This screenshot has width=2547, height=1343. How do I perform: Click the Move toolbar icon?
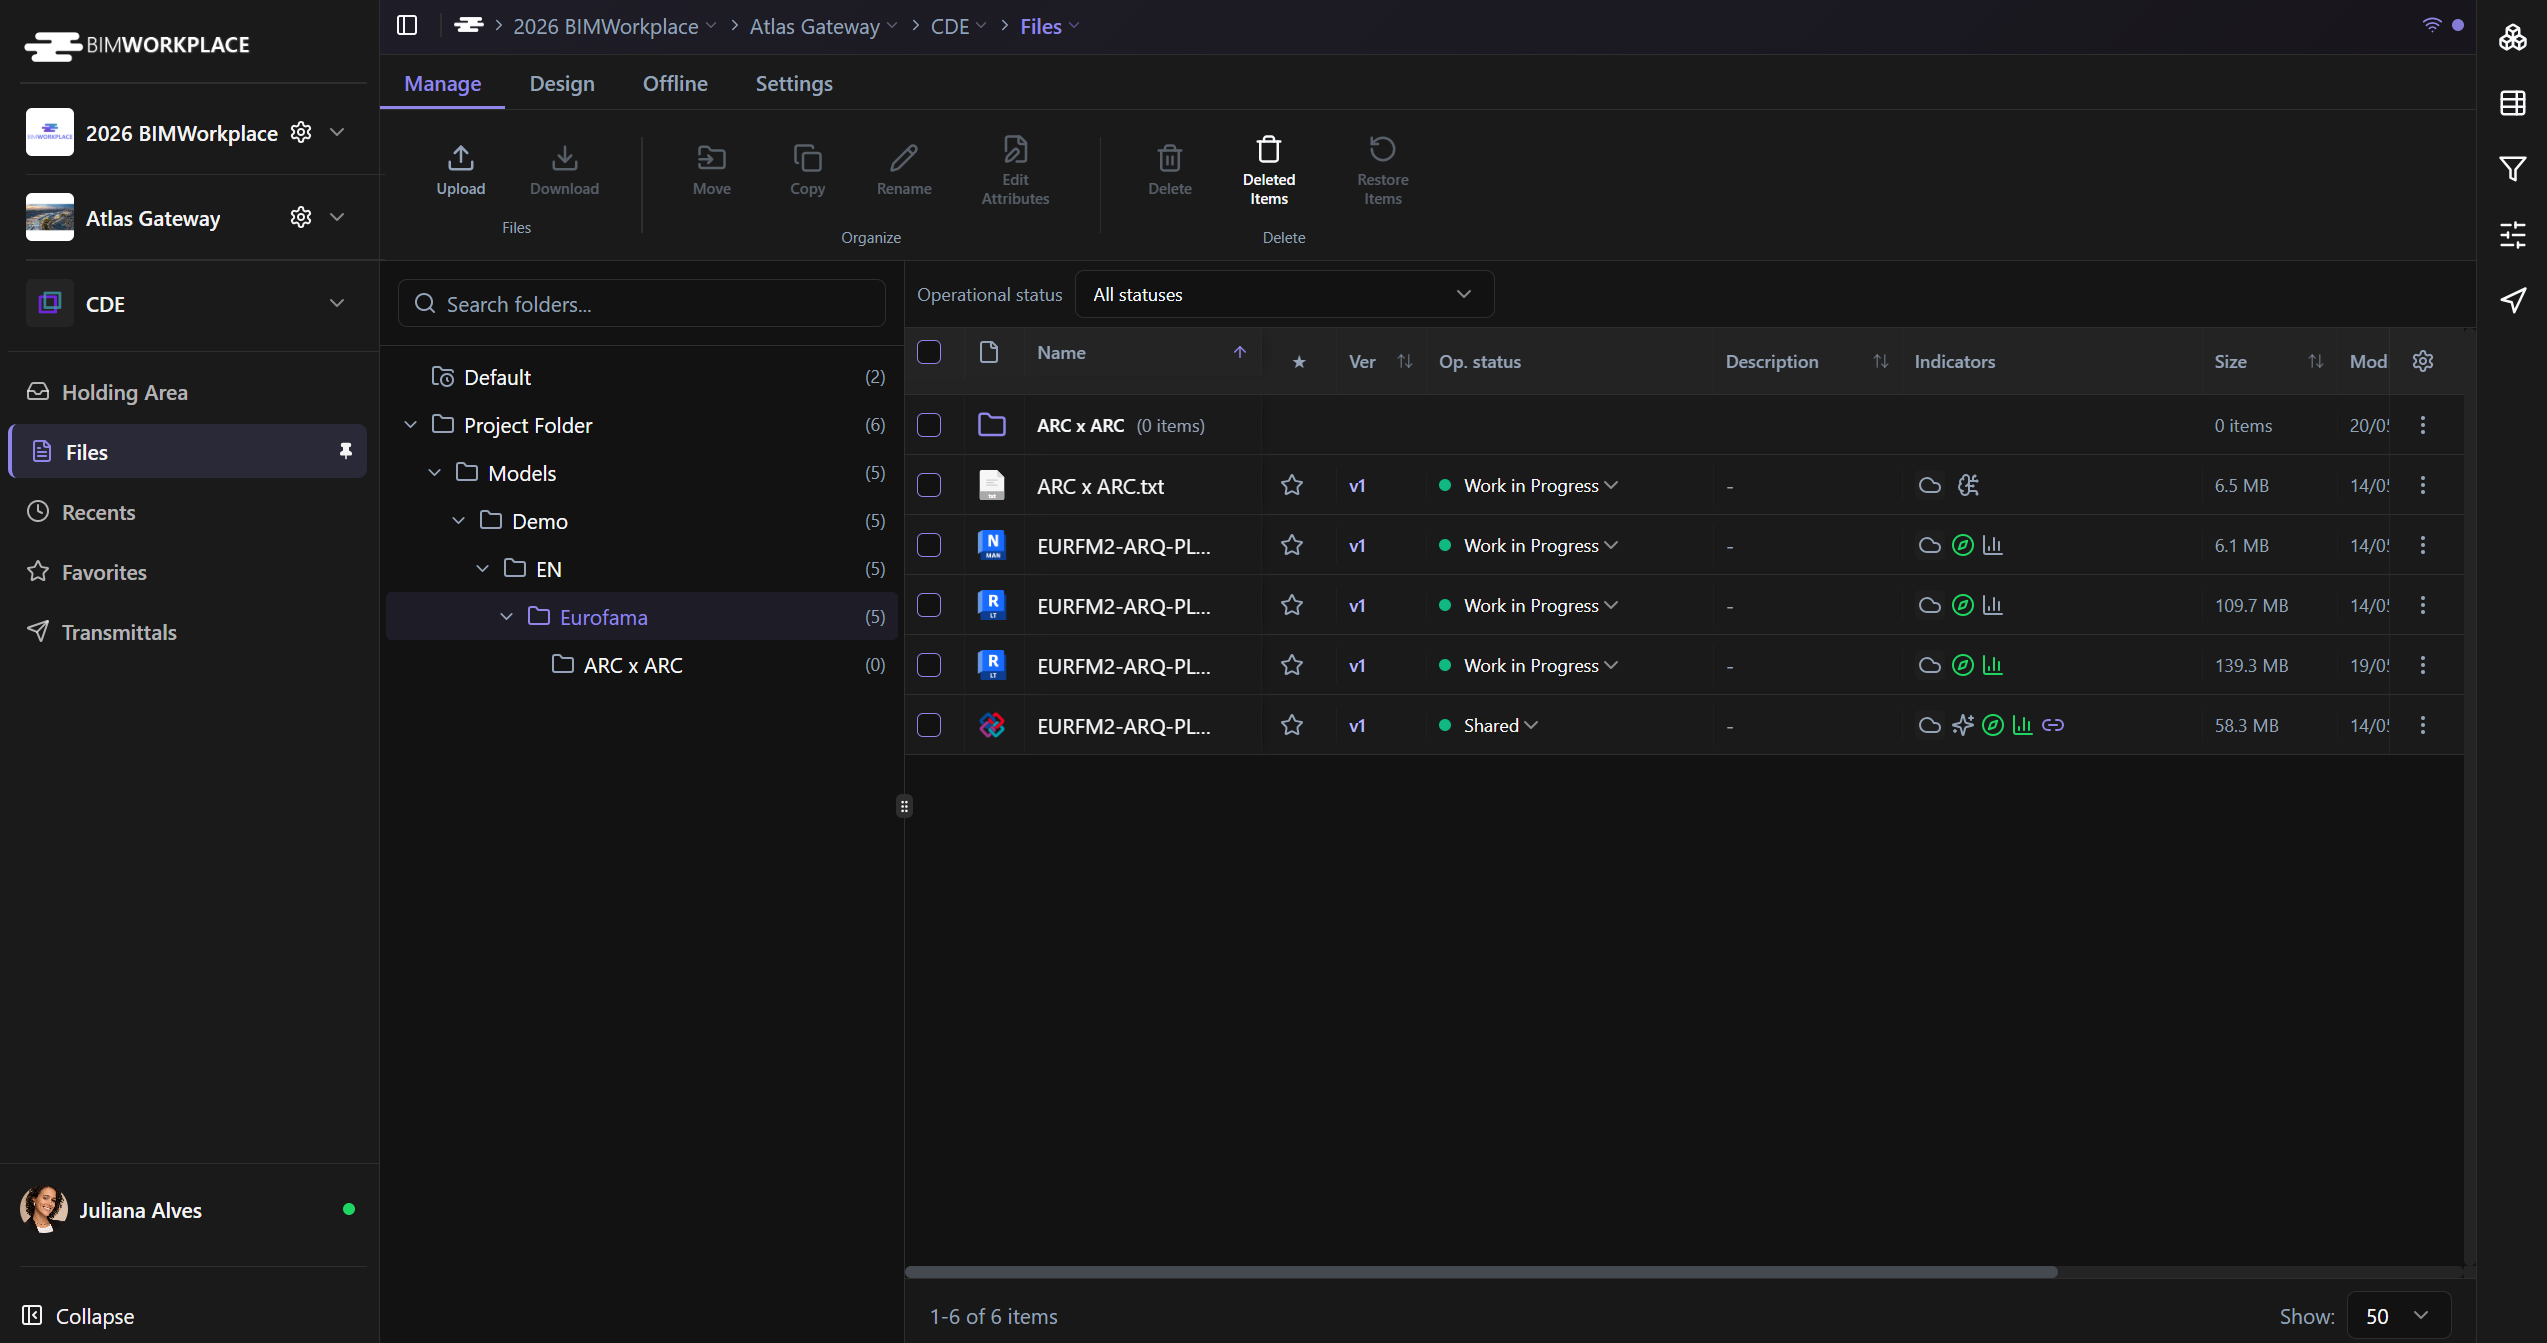[x=711, y=158]
